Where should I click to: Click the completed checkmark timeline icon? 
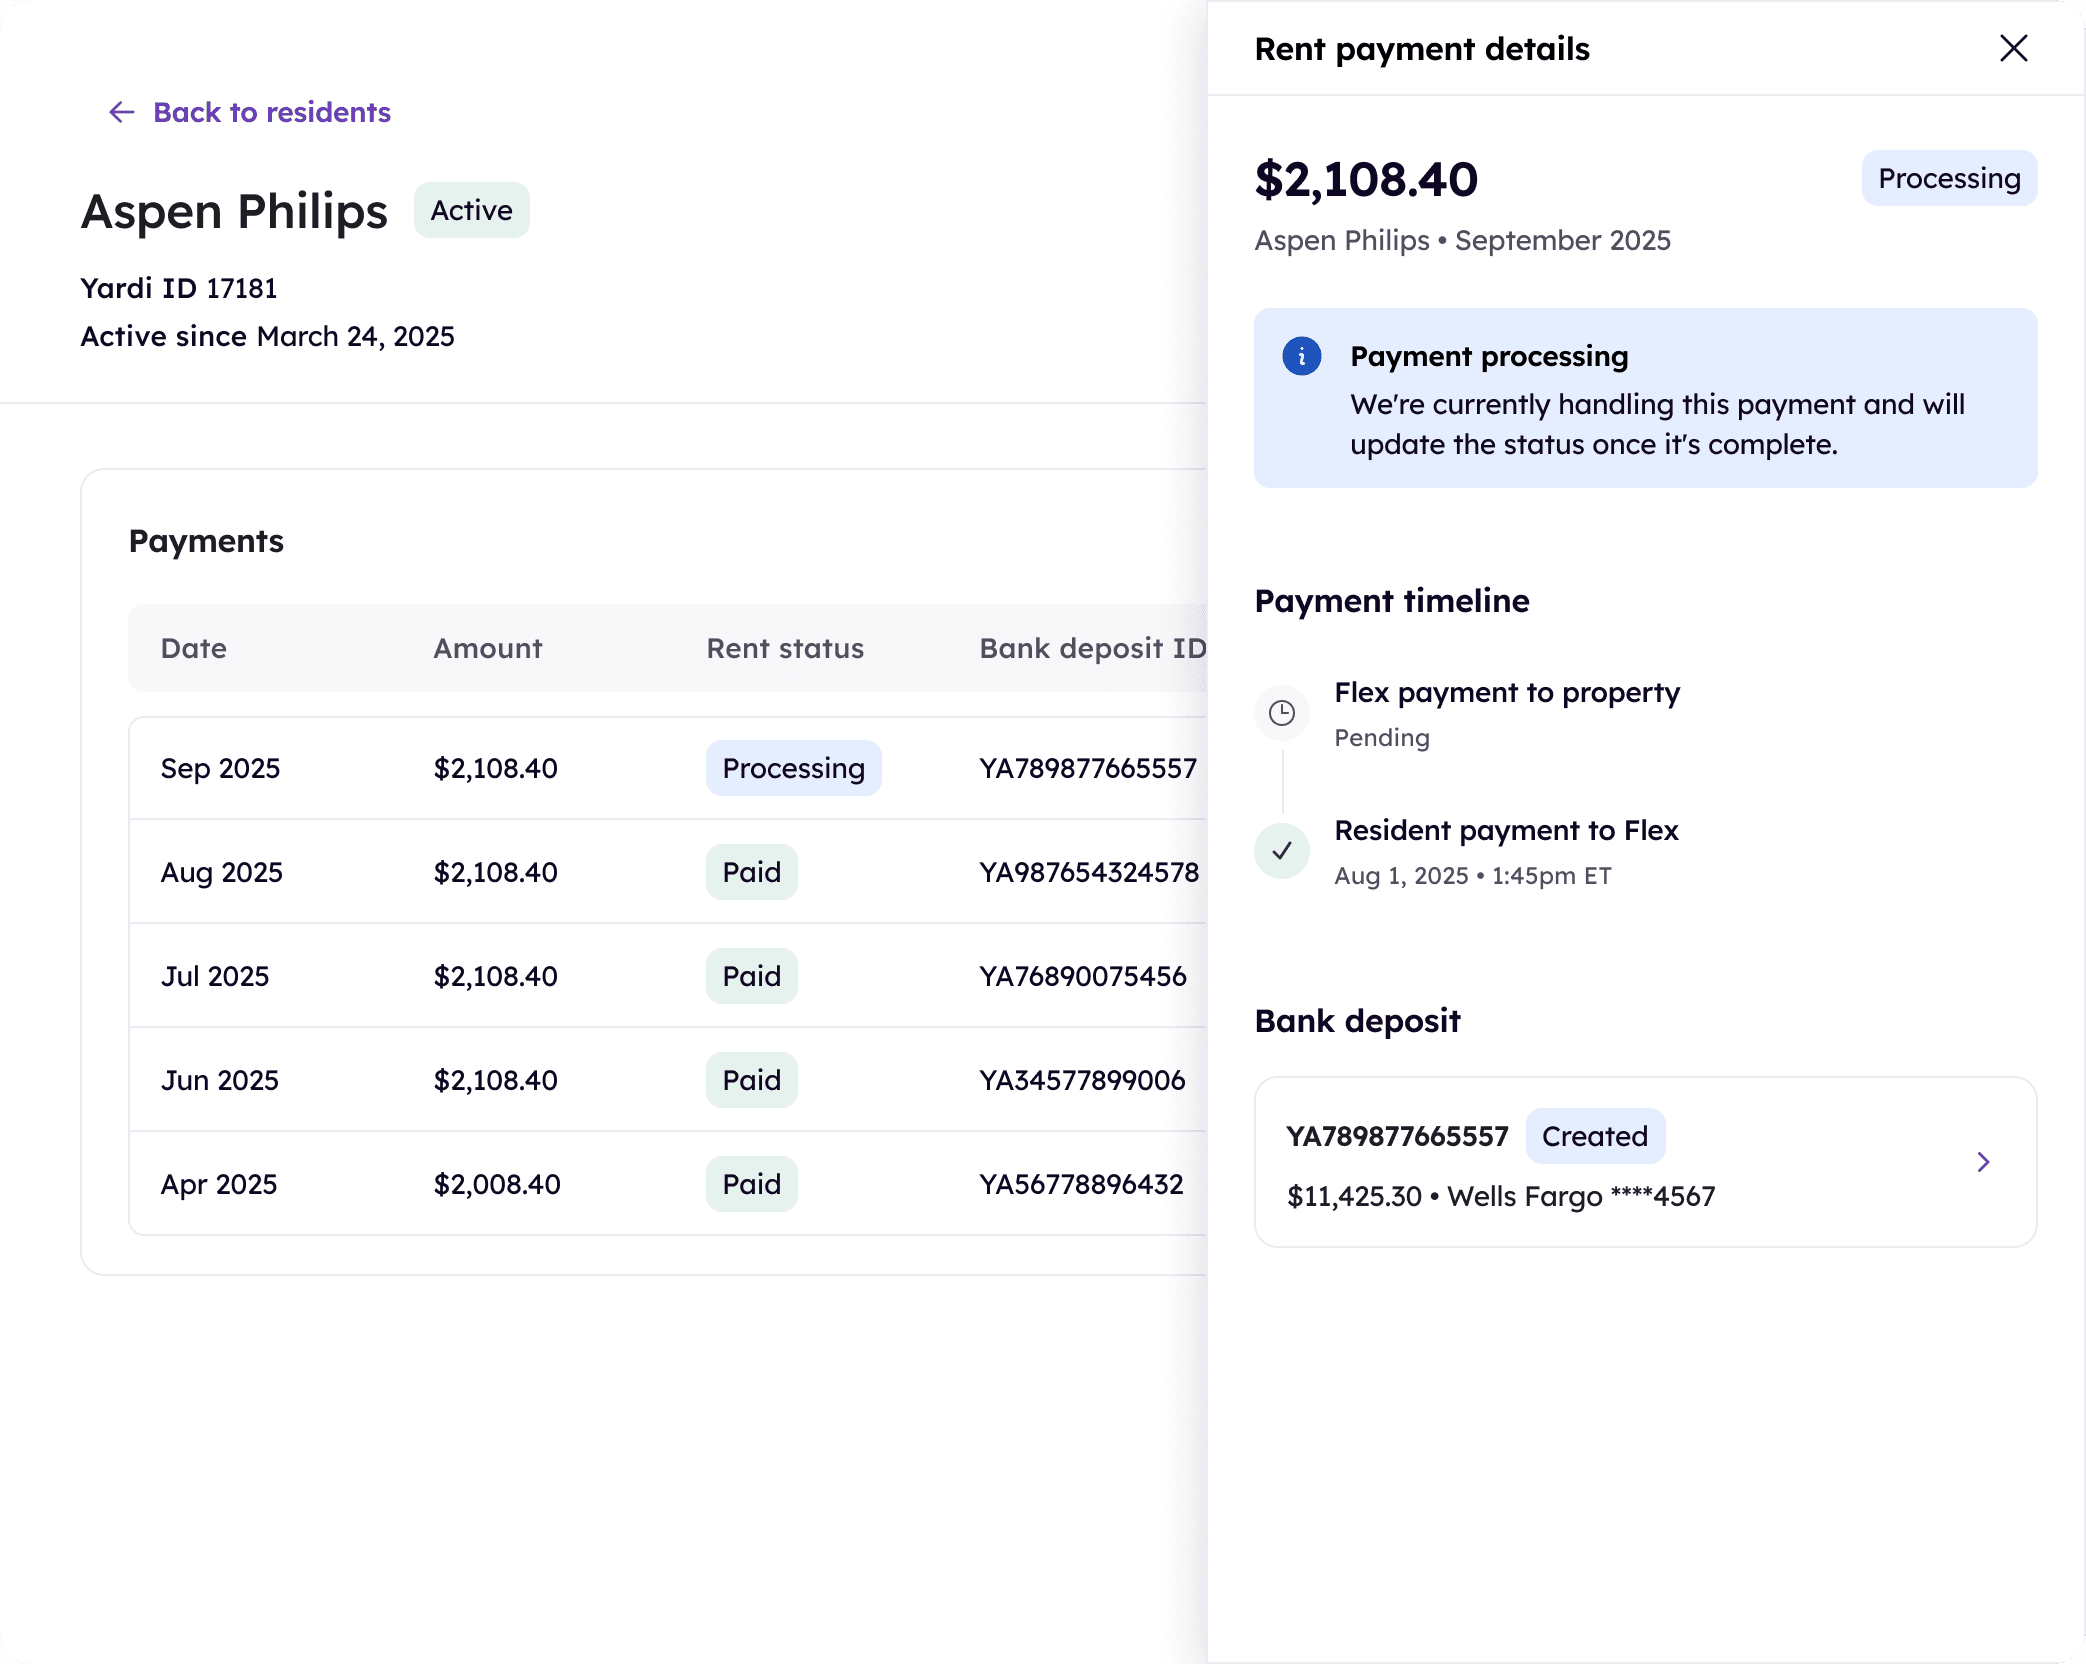click(x=1281, y=851)
